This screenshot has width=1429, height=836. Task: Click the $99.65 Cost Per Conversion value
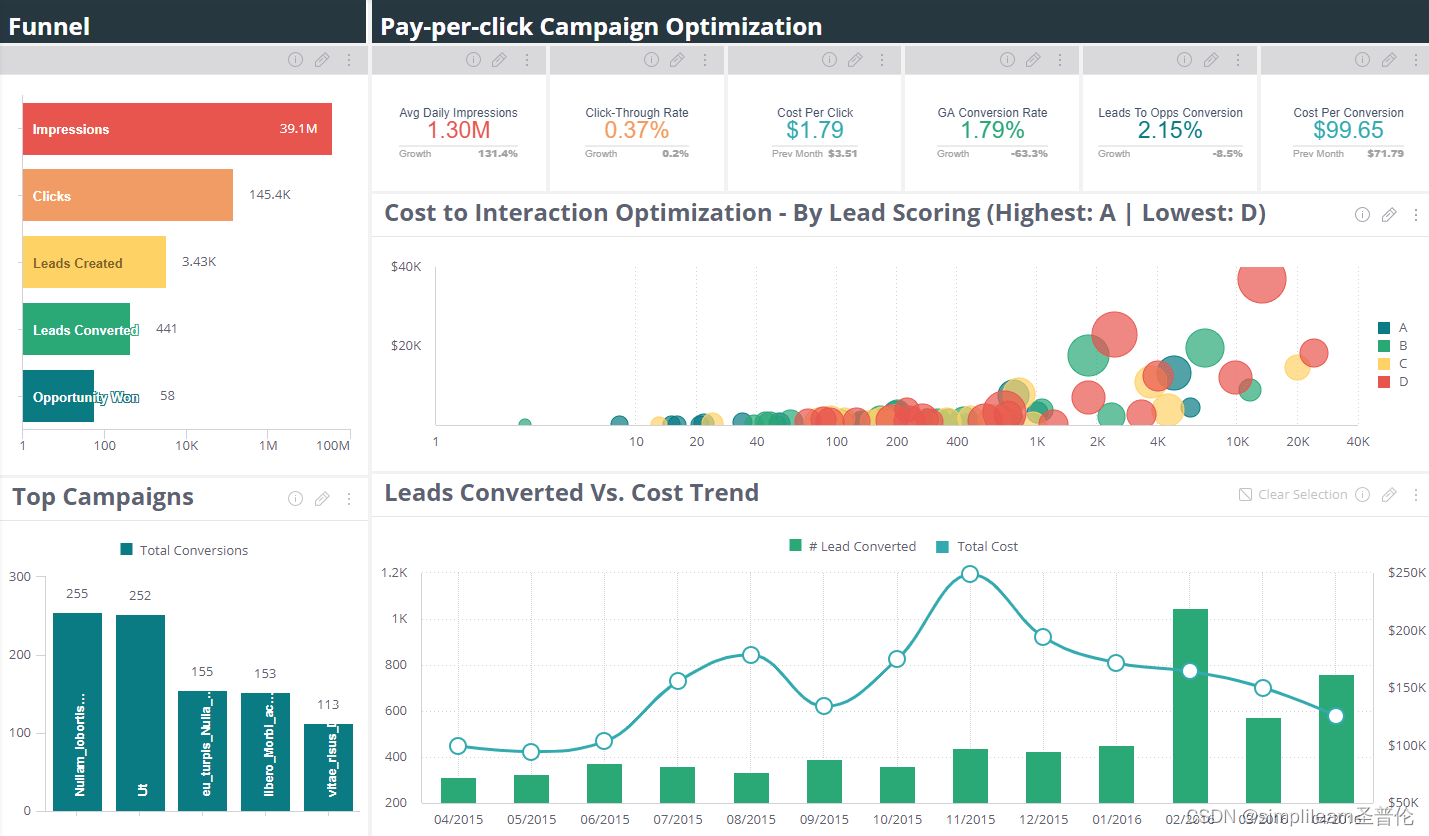(1348, 131)
